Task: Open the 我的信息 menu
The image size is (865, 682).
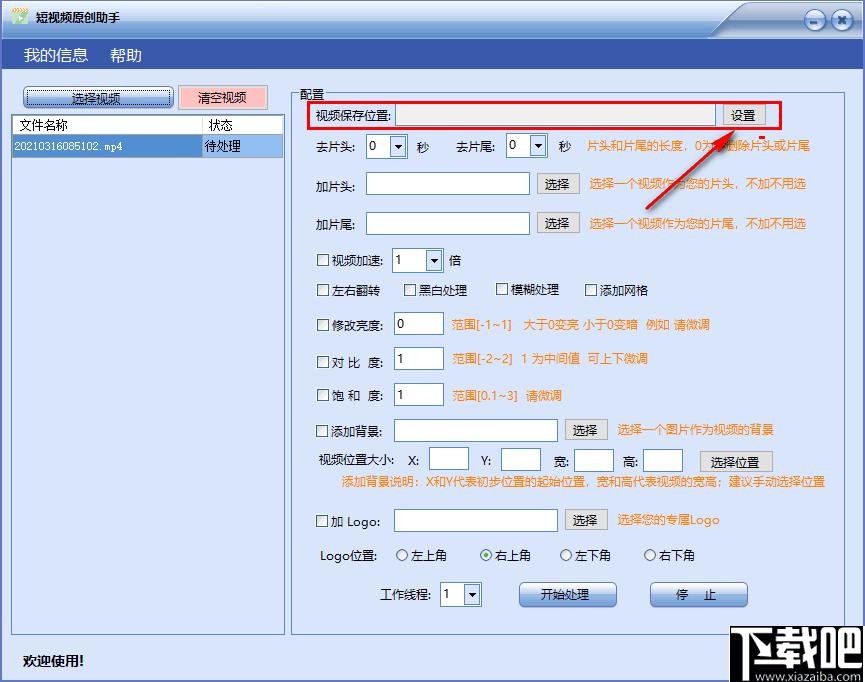Action: pyautogui.click(x=56, y=55)
